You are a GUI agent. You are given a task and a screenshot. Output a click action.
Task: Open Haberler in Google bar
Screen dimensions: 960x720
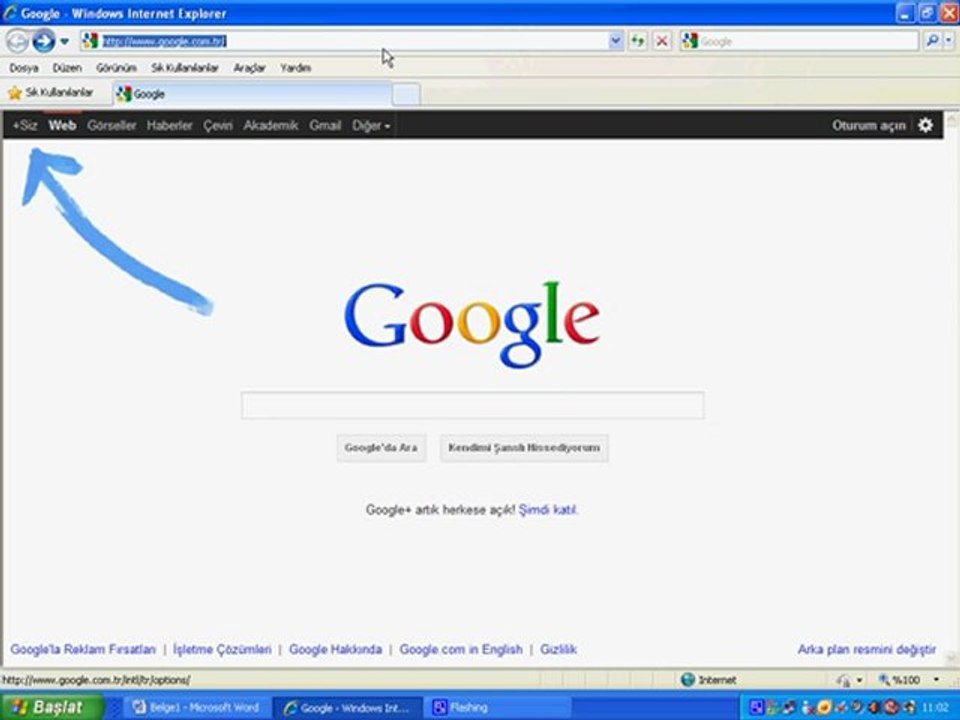pyautogui.click(x=170, y=126)
